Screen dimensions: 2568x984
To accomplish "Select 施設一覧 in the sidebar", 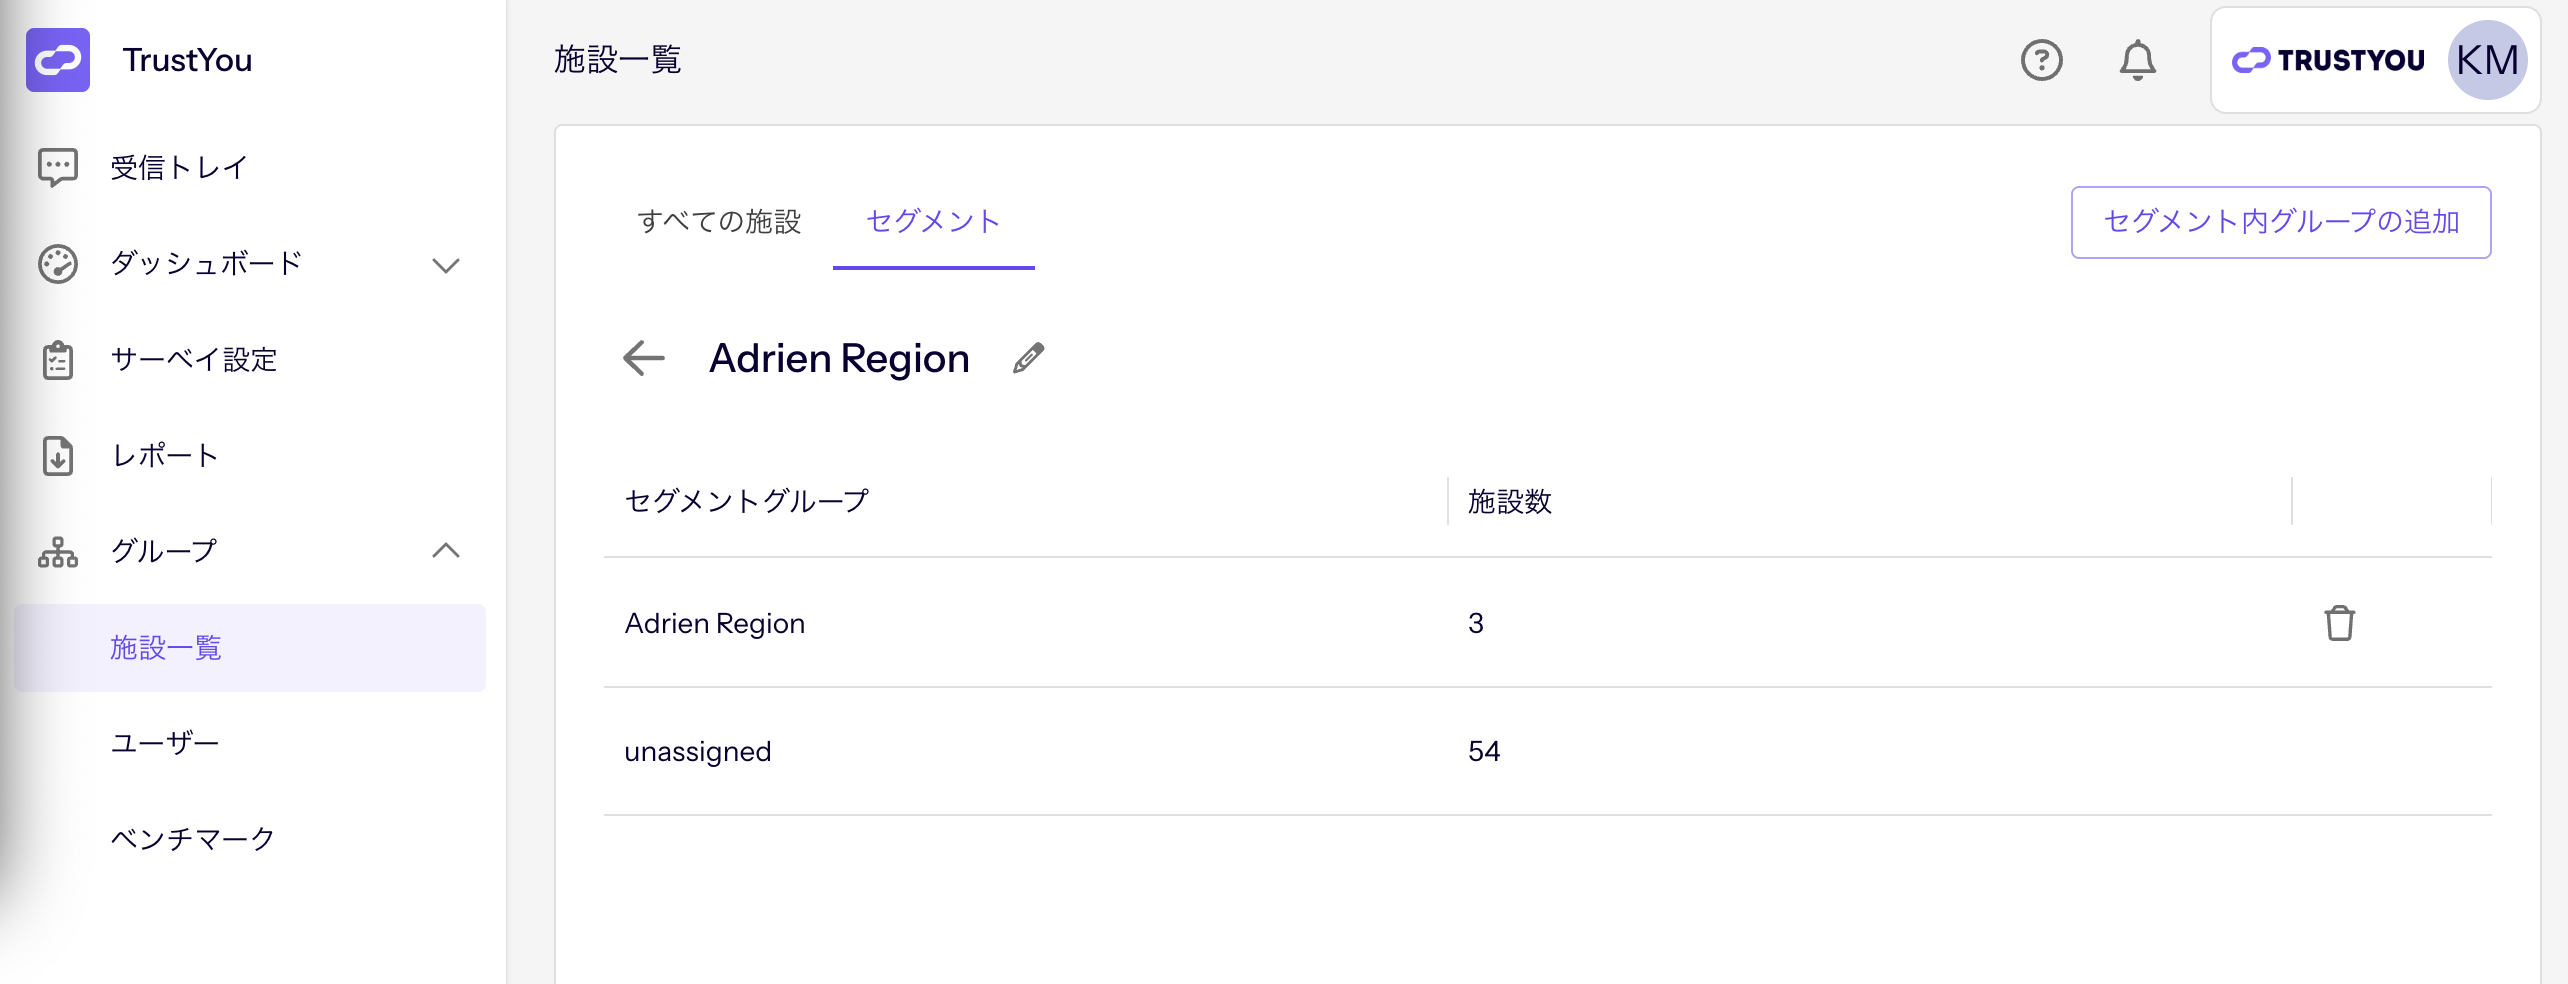I will coord(250,648).
